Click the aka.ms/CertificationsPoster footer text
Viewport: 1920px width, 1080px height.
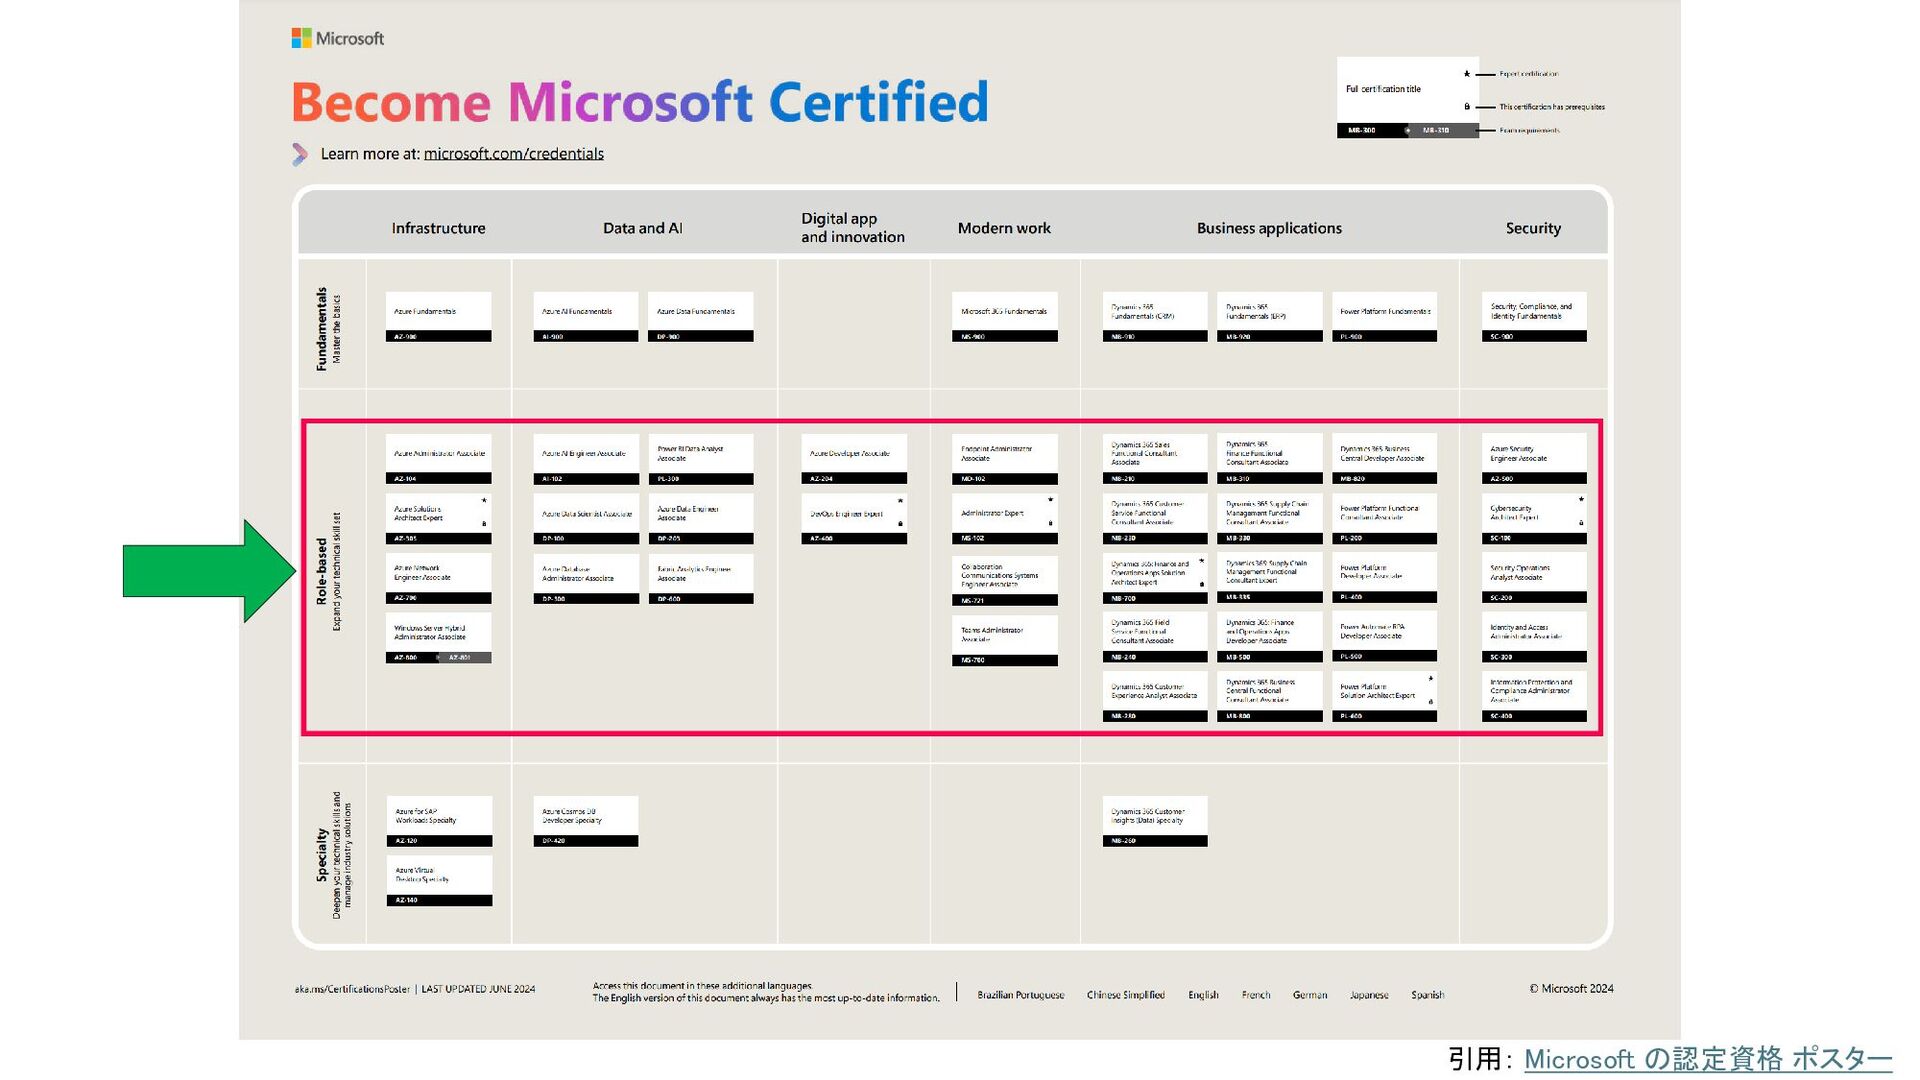(x=352, y=989)
